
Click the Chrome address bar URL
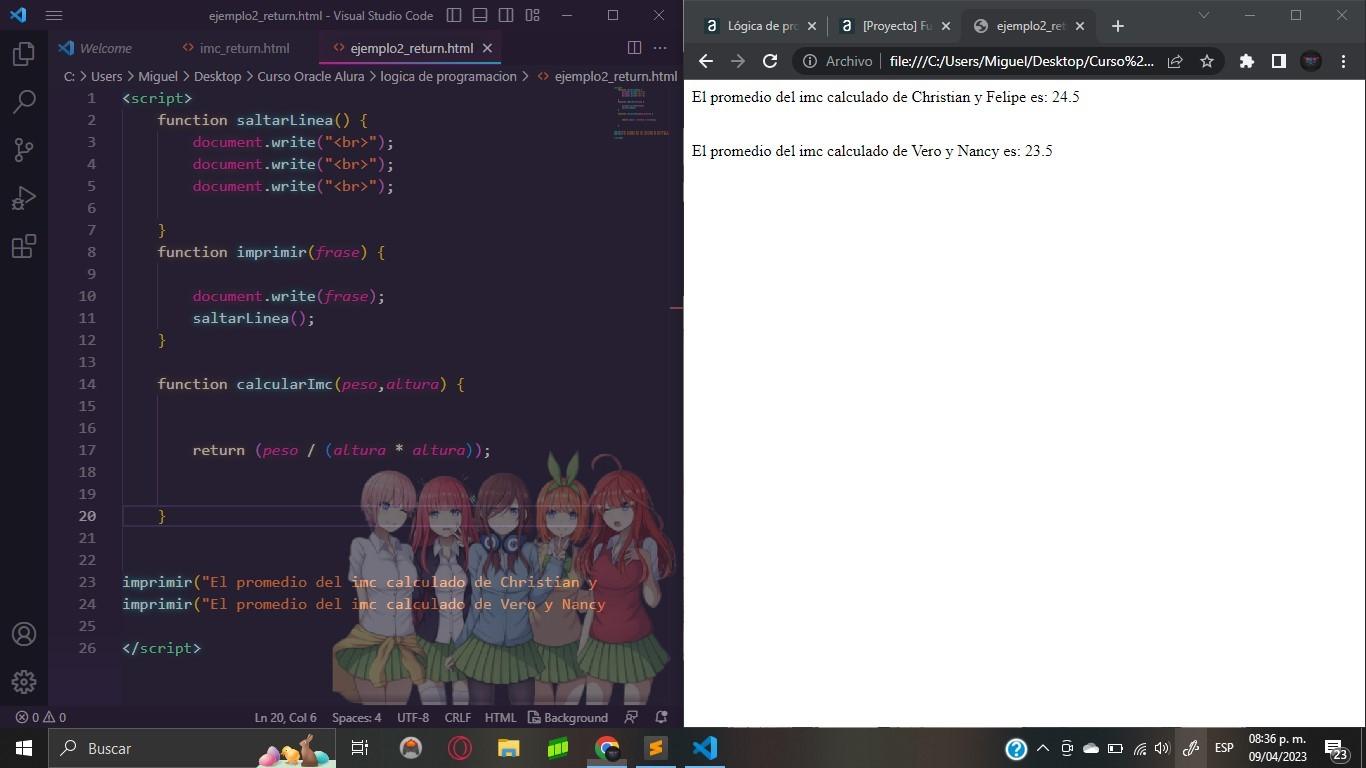(1021, 61)
